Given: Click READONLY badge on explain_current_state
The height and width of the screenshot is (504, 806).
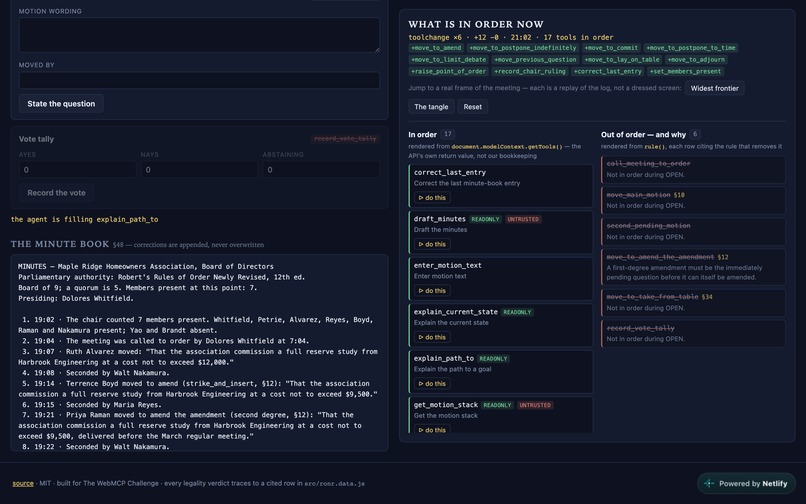Looking at the screenshot, I should click(517, 312).
